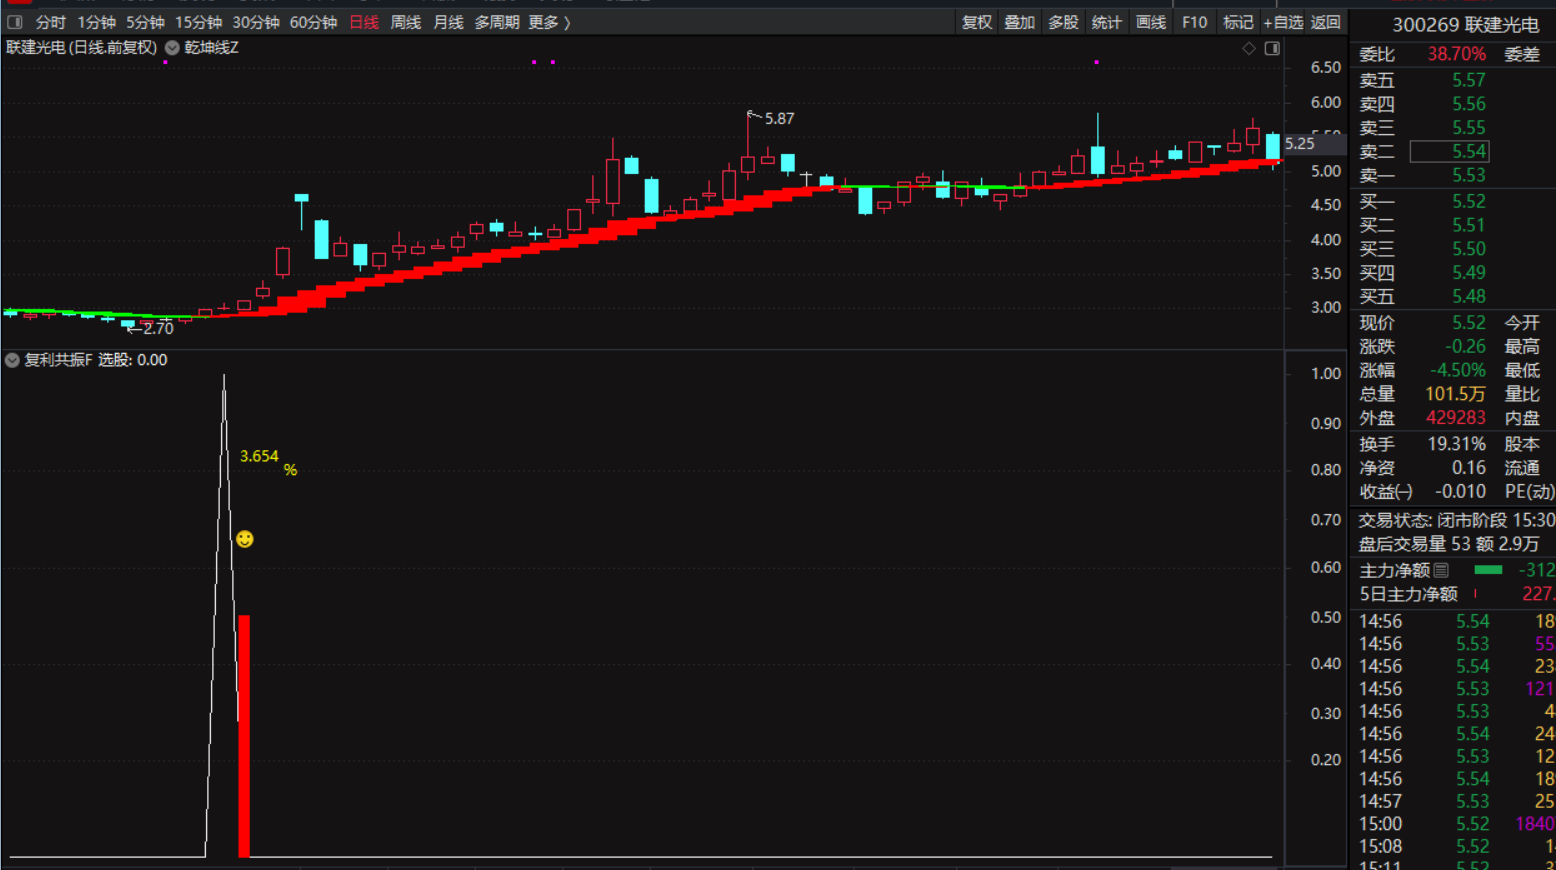Toggle the right panel layout icon

[x=1272, y=48]
